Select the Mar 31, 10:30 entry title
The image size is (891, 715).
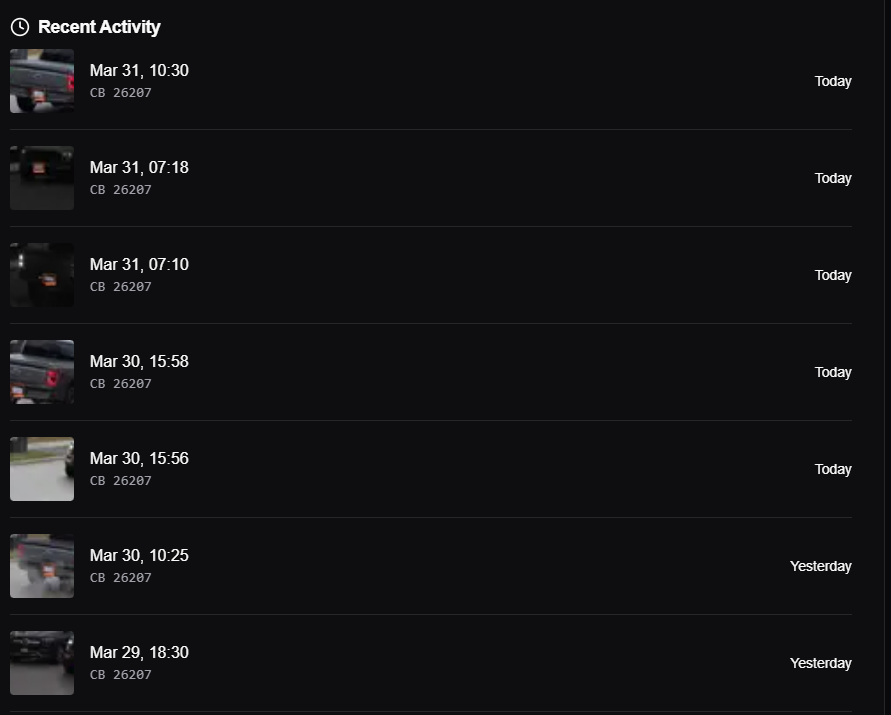tap(139, 70)
